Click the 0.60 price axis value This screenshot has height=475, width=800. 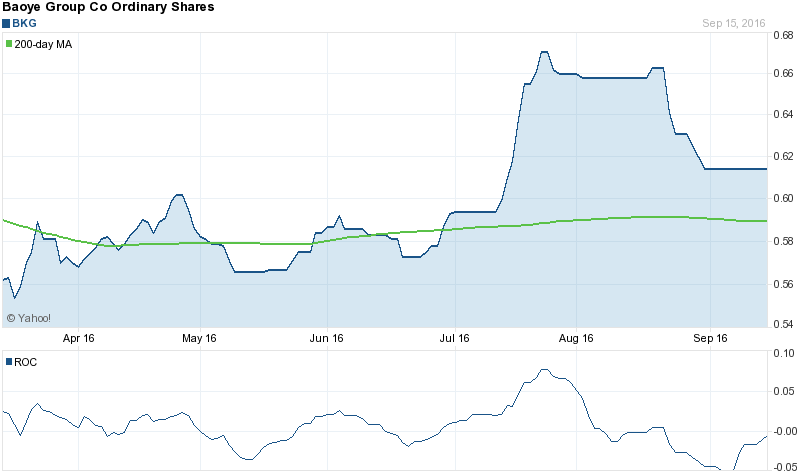tap(784, 198)
